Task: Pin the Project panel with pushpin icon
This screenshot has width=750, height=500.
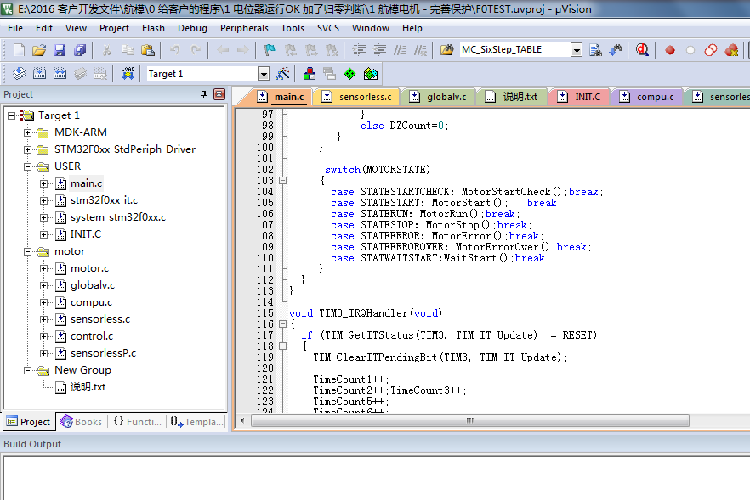Action: click(x=204, y=94)
